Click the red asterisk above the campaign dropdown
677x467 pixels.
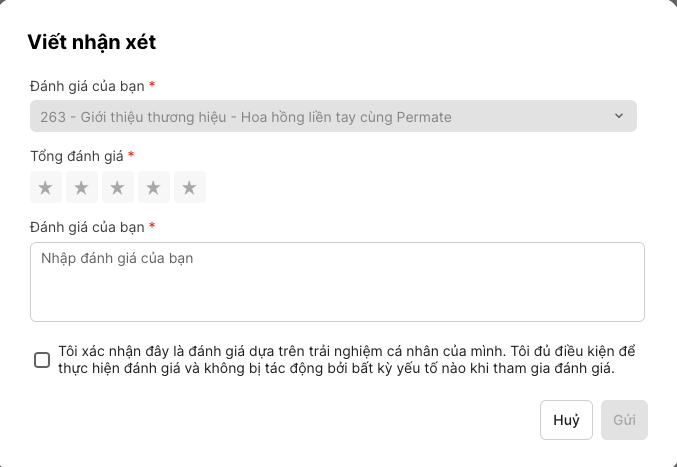click(x=152, y=85)
